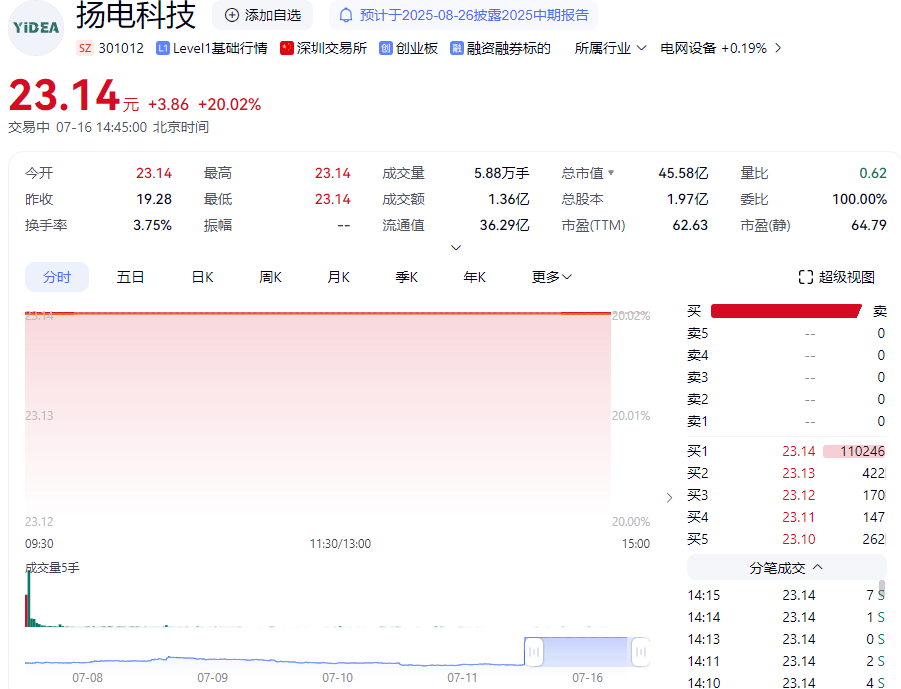Open the 2025中期报告 disclosure notice
The height and width of the screenshot is (689, 901).
click(x=463, y=16)
